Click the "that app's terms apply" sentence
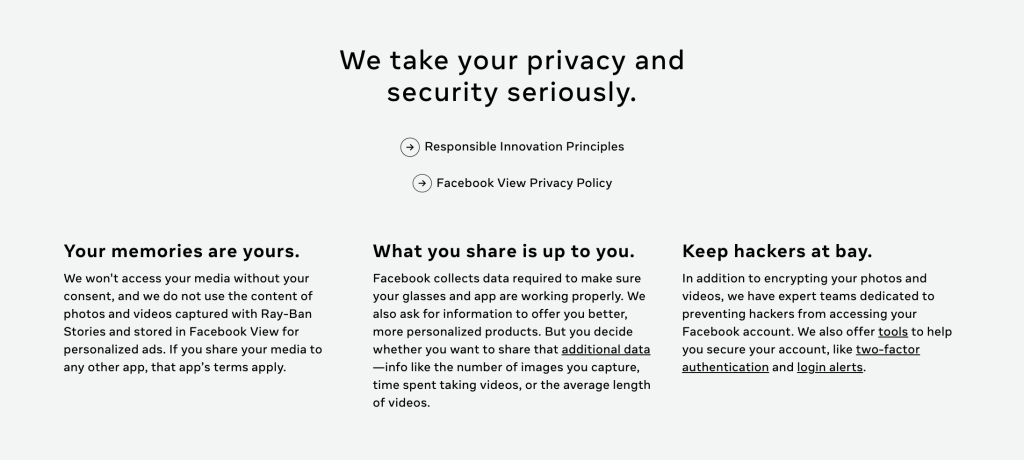 click(x=219, y=367)
